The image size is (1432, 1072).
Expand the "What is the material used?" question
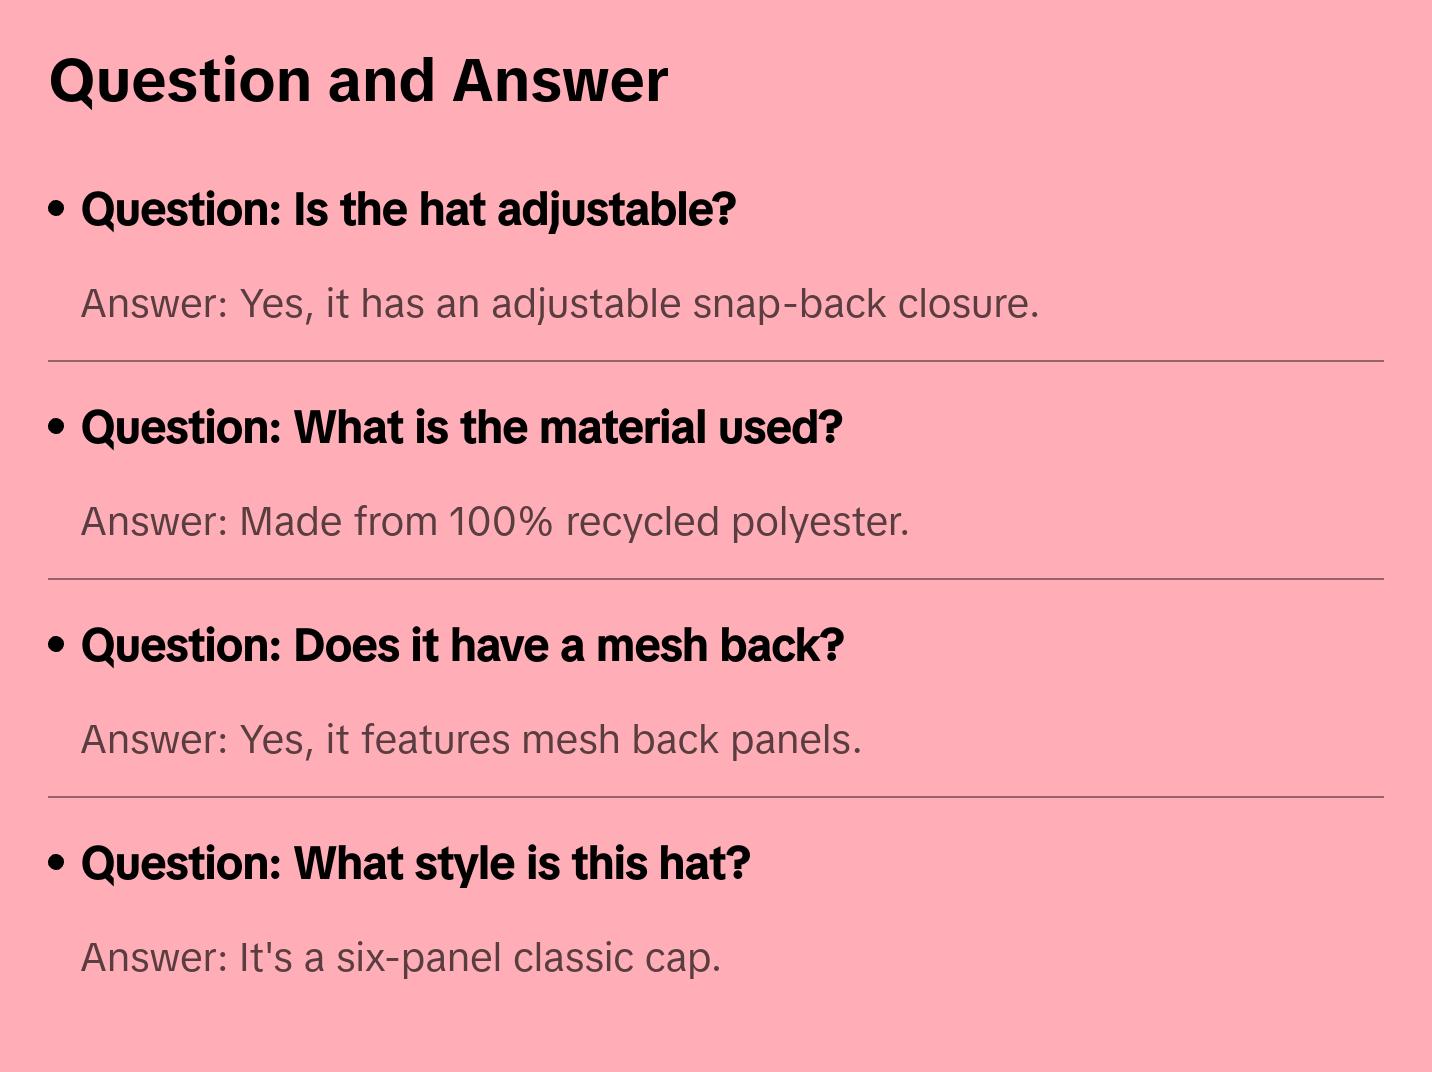pos(461,428)
